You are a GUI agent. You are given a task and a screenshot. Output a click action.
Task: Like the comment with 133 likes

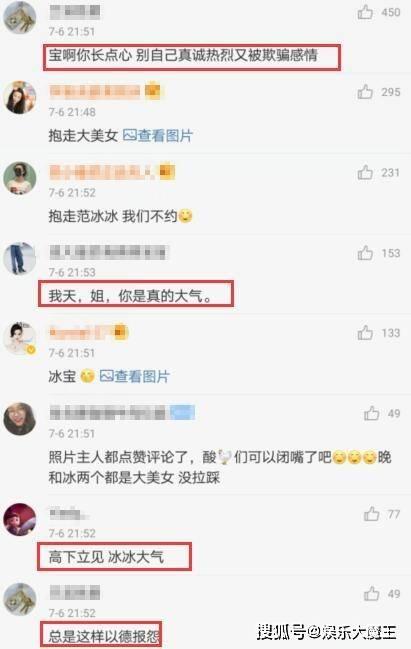point(365,333)
